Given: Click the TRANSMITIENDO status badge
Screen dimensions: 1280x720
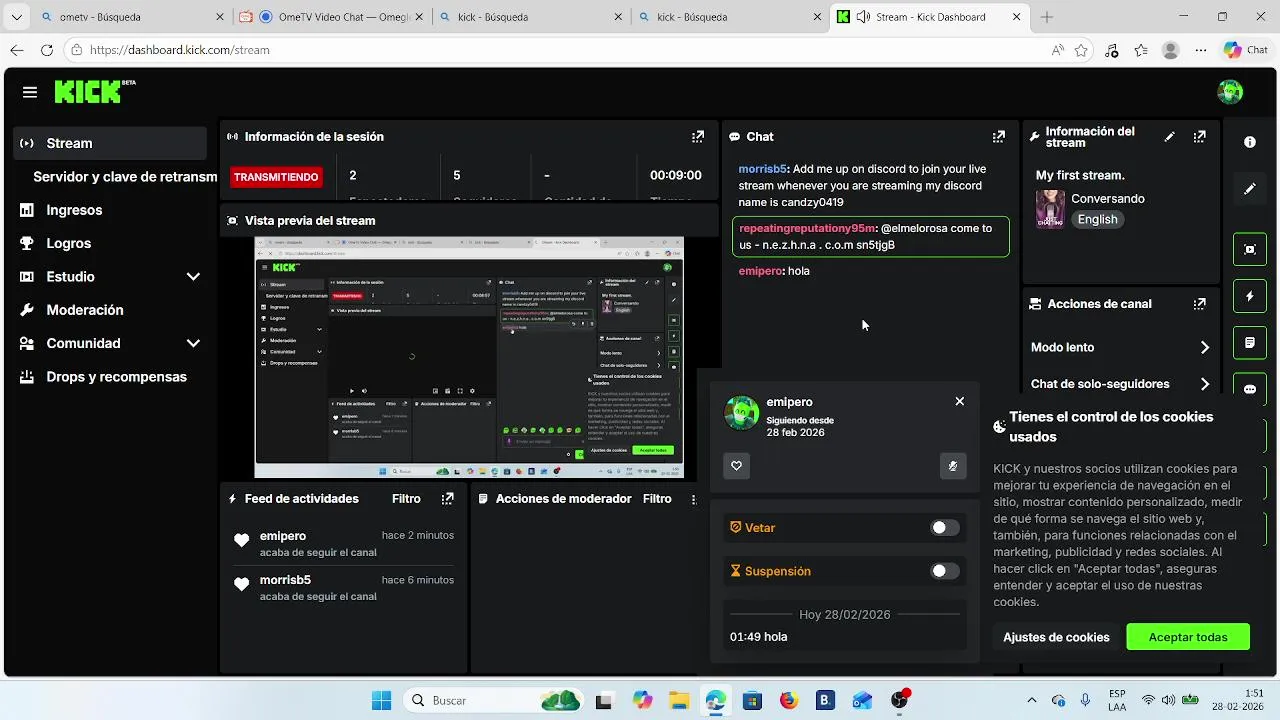Looking at the screenshot, I should (x=276, y=177).
